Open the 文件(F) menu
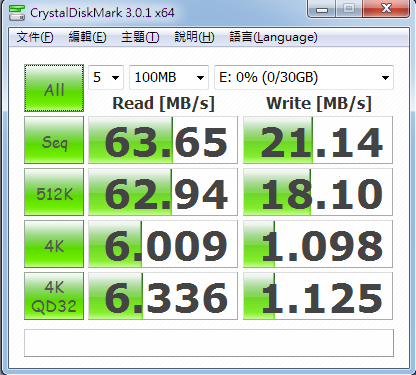This screenshot has width=416, height=375. [x=35, y=37]
